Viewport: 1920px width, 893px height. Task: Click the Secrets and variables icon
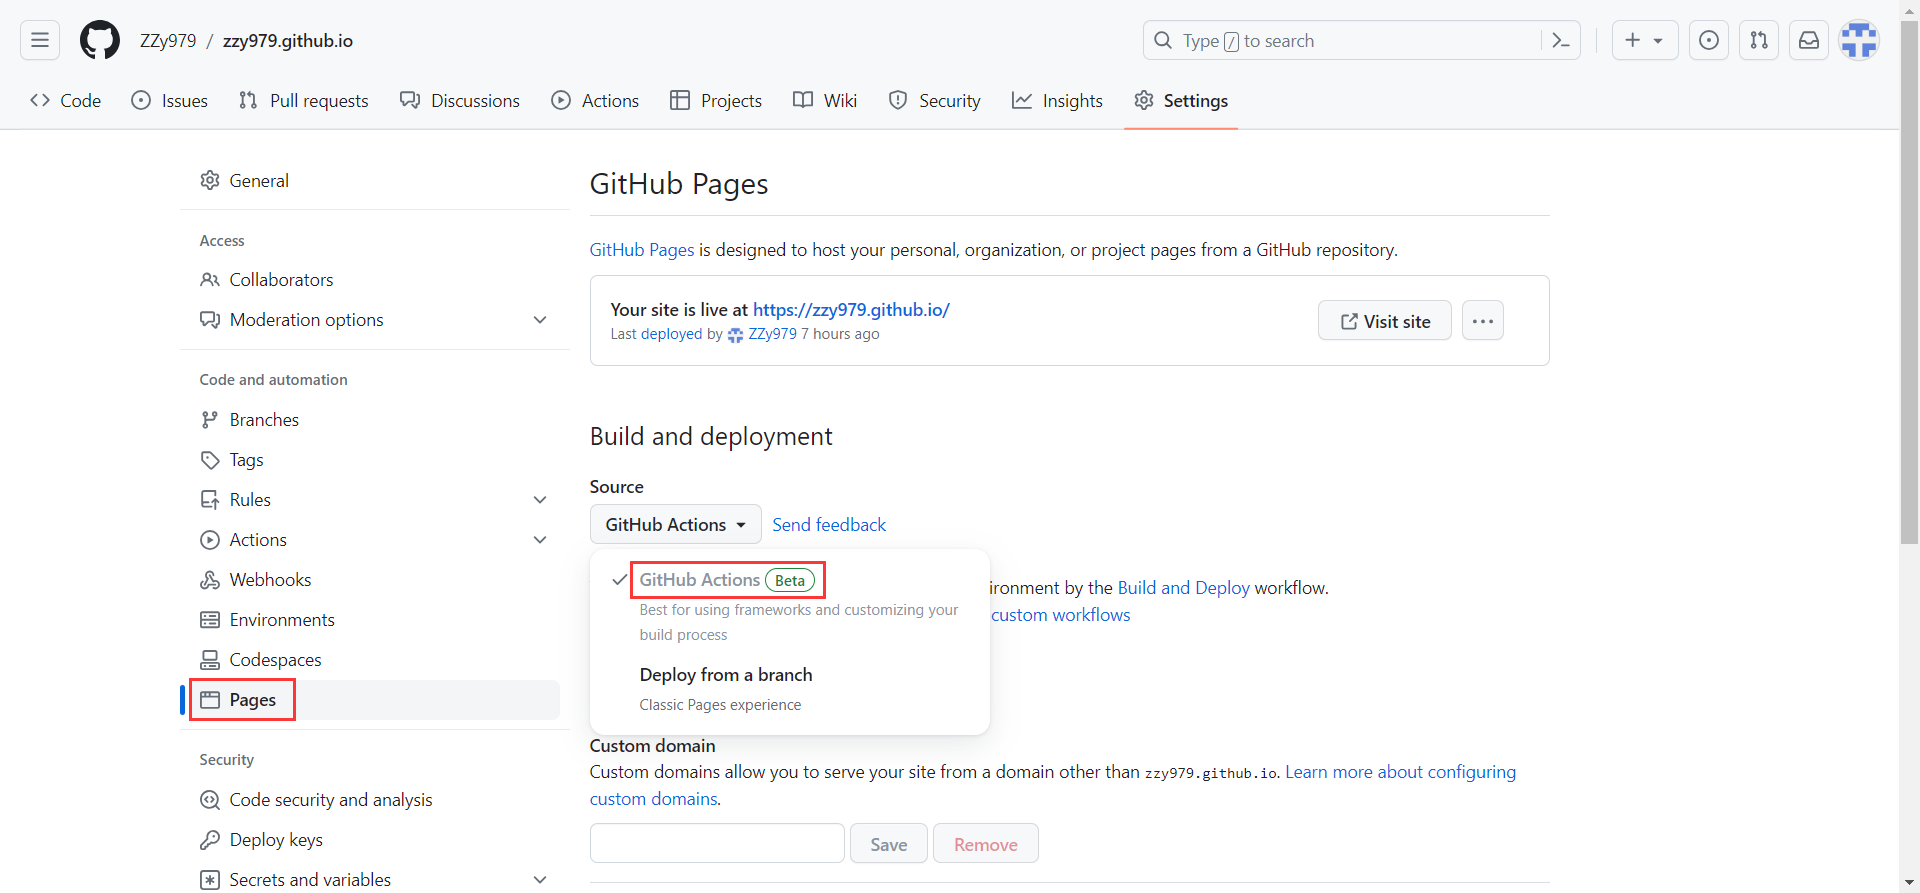[210, 880]
